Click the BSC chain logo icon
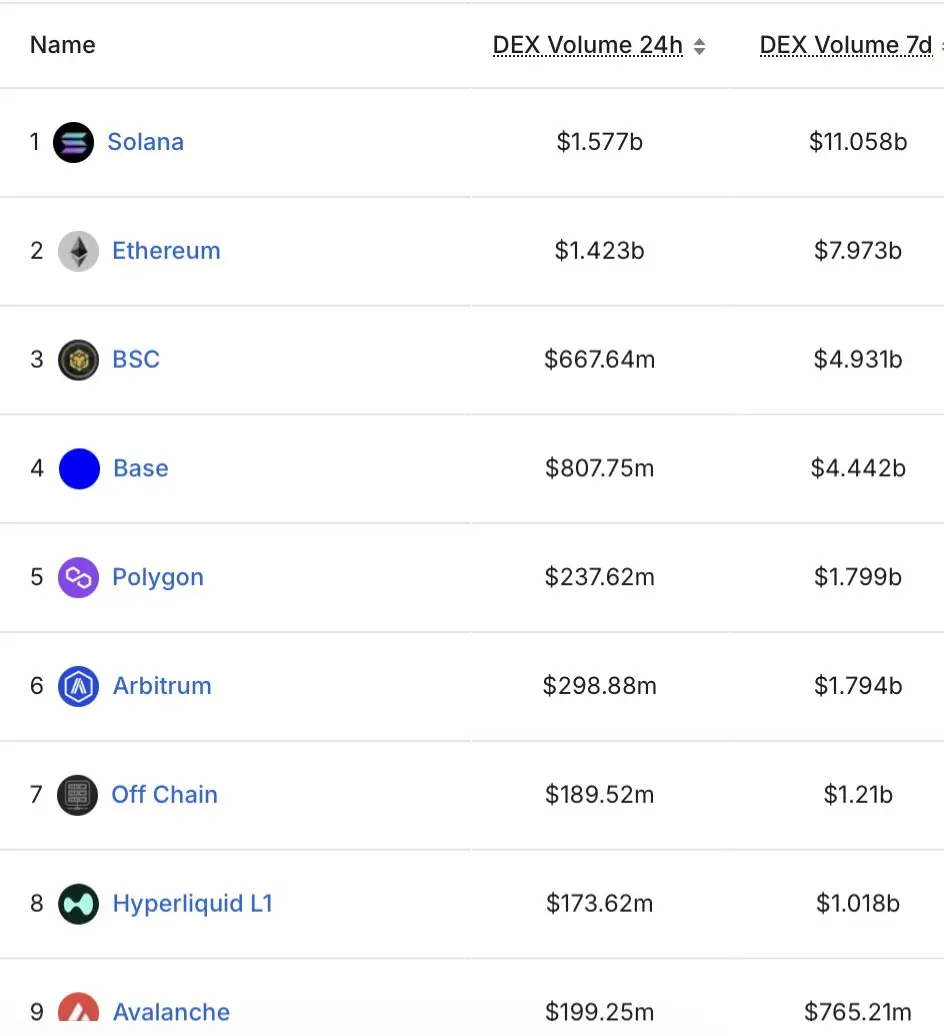The height and width of the screenshot is (1036, 944). (x=78, y=360)
